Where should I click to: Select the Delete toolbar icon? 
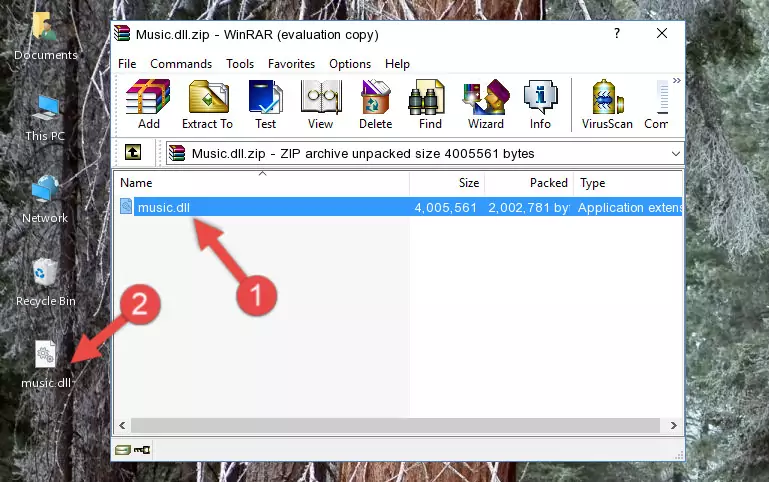pos(376,104)
